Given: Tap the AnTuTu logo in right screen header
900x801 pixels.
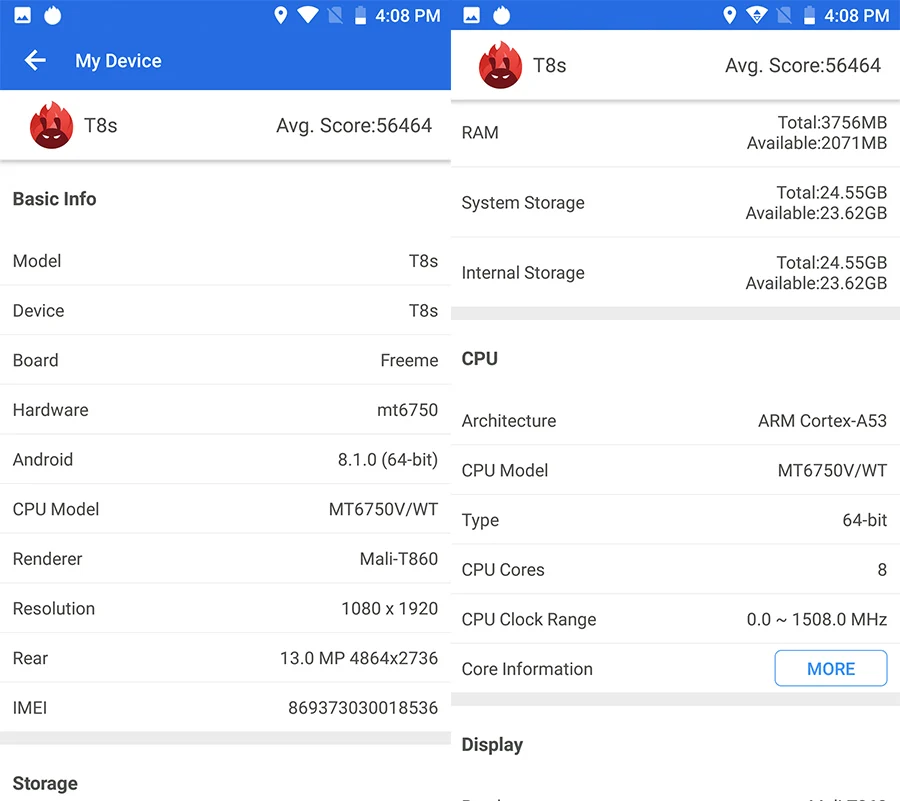Looking at the screenshot, I should [x=500, y=65].
